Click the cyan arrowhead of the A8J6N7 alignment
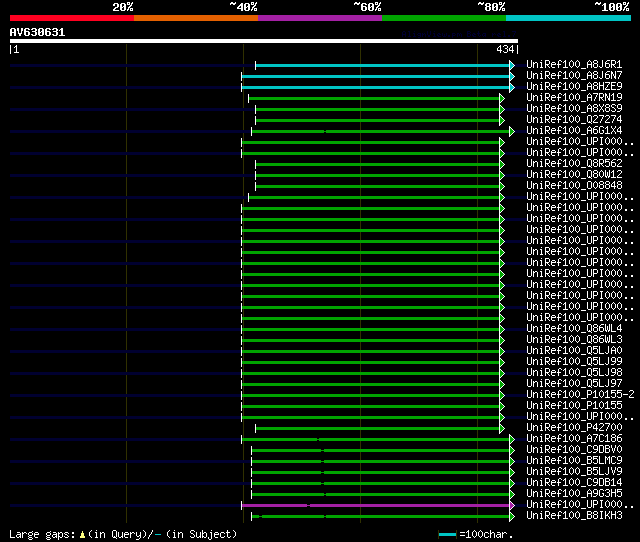The image size is (640, 542). point(512,76)
